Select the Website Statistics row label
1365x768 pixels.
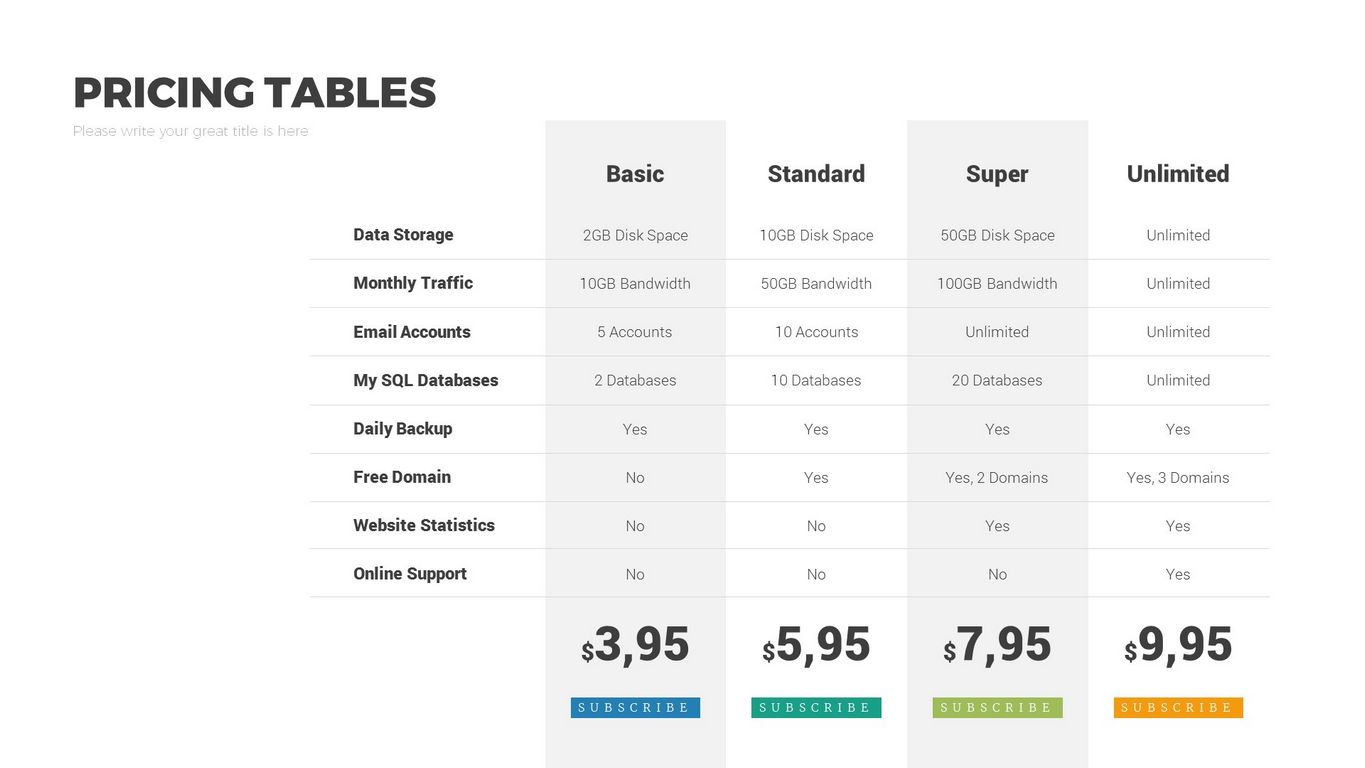pos(424,526)
